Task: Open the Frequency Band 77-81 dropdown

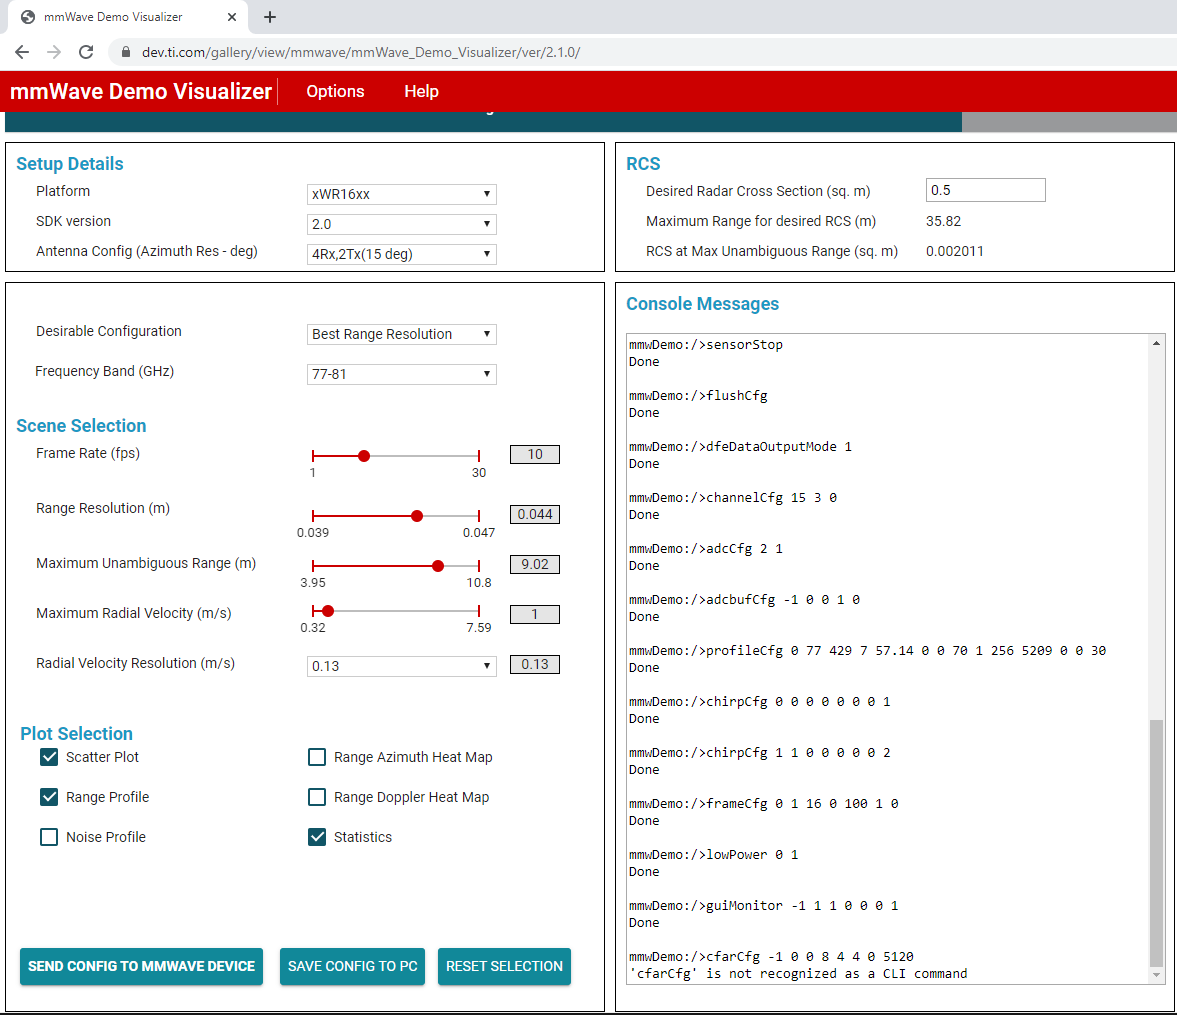Action: (x=402, y=374)
